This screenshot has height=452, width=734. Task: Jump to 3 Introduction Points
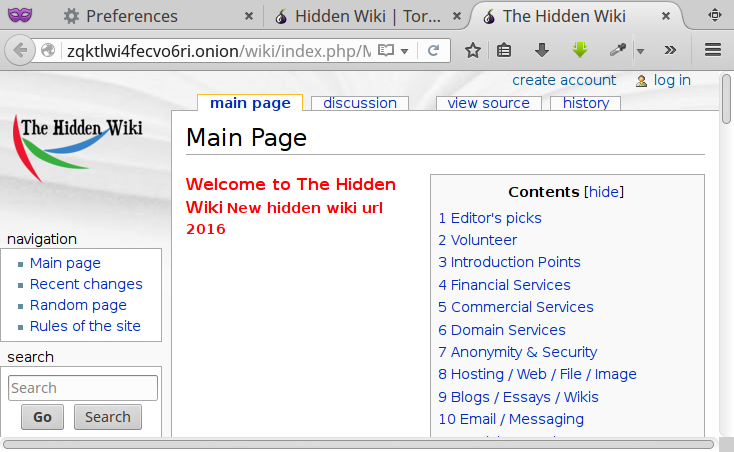click(x=509, y=262)
